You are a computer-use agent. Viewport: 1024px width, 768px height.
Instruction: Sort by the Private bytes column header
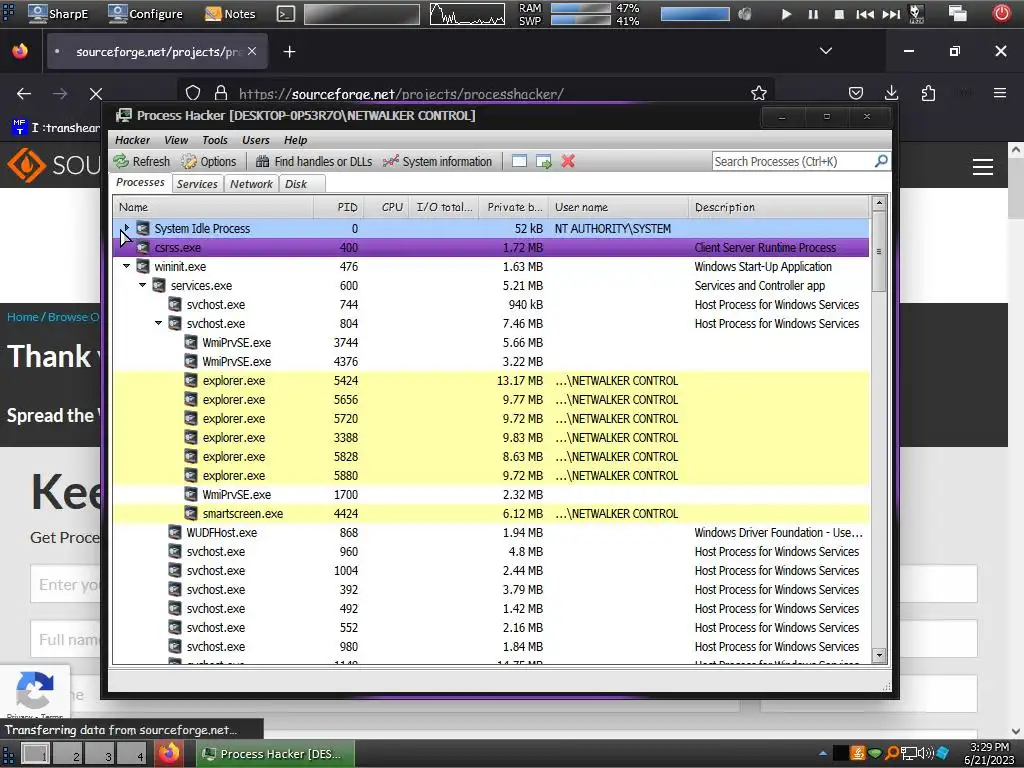[x=513, y=207]
